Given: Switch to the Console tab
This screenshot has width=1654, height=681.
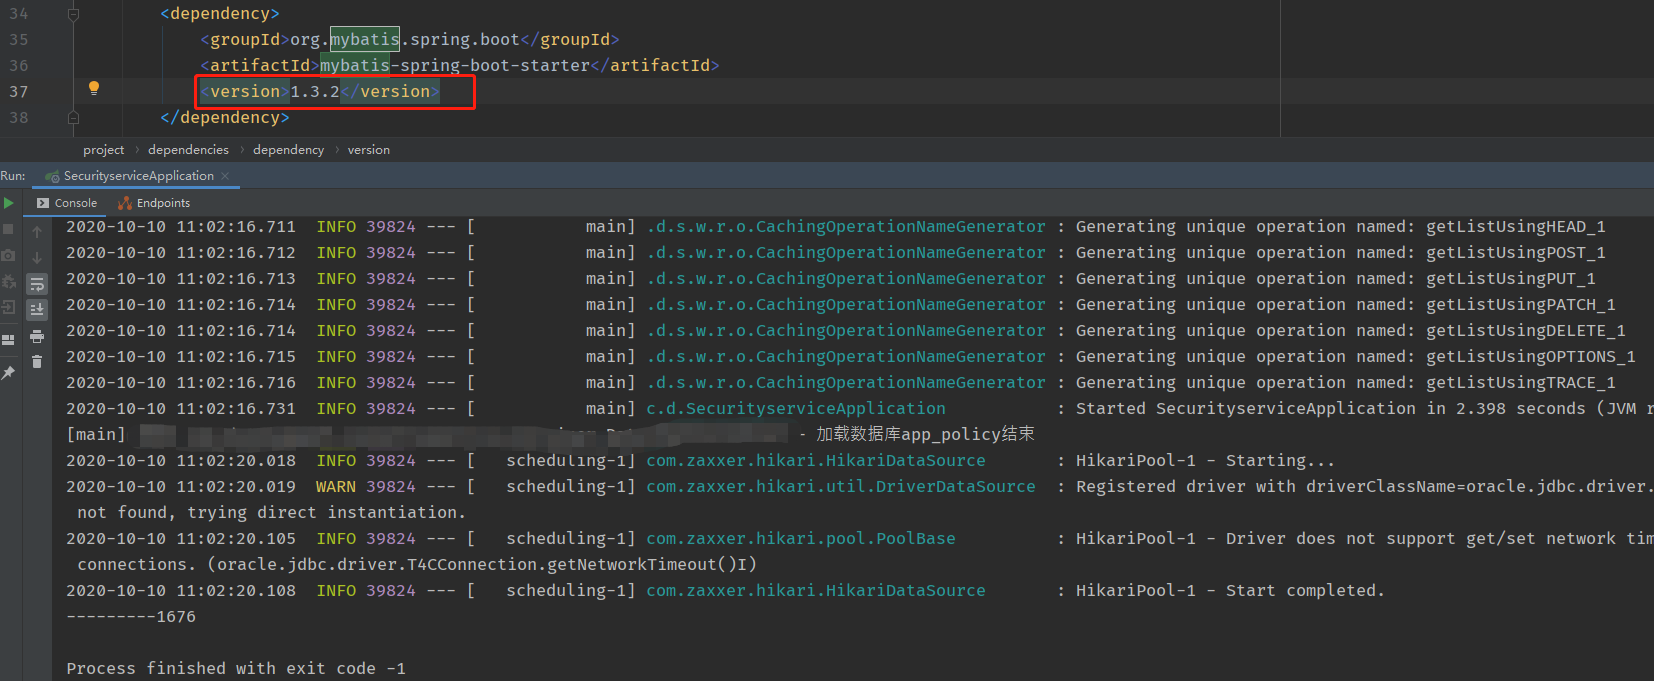Looking at the screenshot, I should (x=67, y=203).
